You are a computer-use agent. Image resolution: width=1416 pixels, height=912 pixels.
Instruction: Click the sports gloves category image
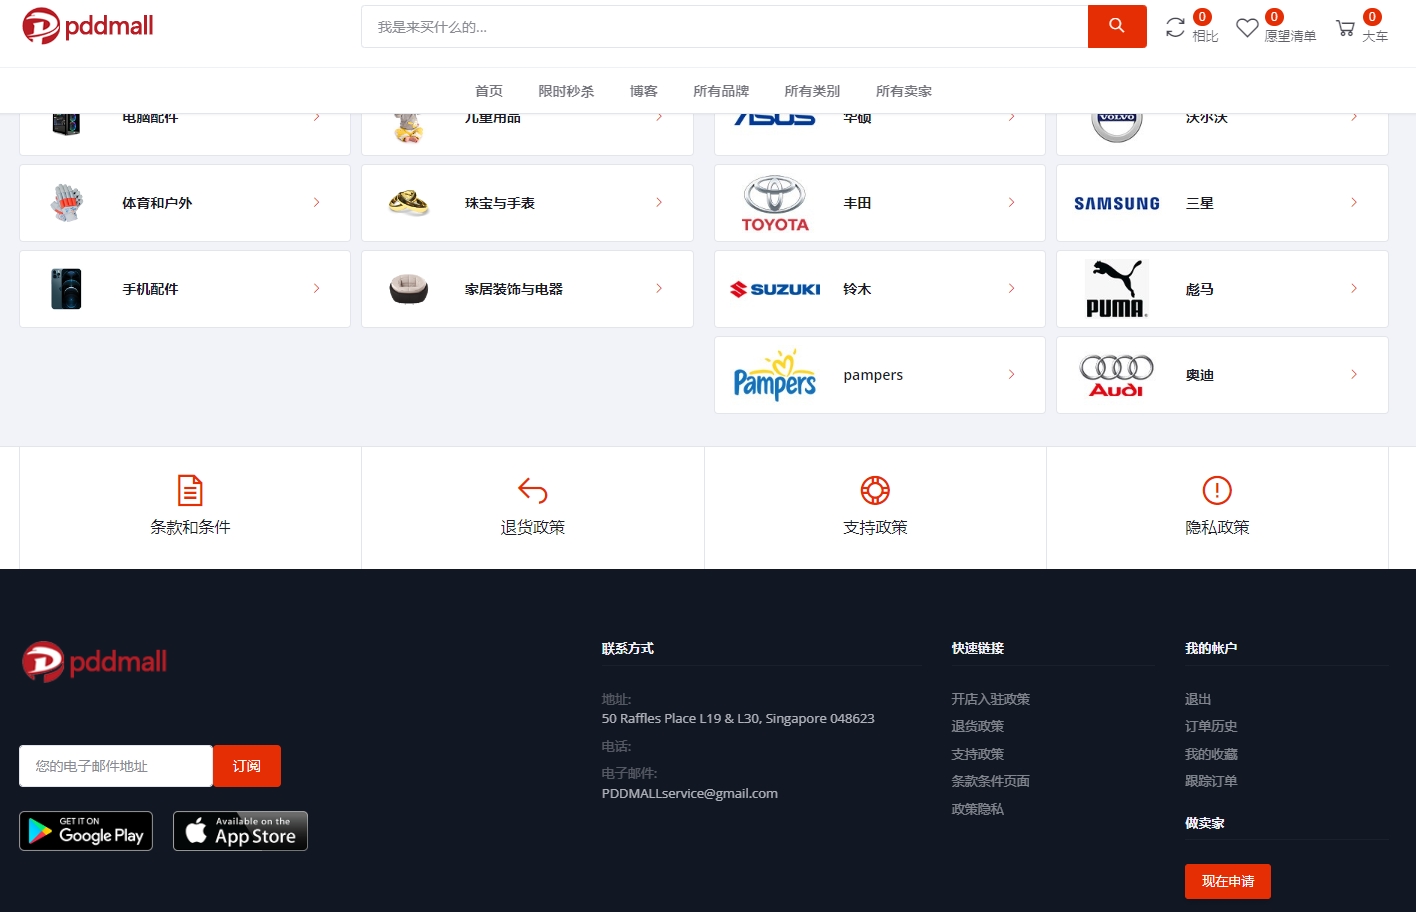(66, 203)
